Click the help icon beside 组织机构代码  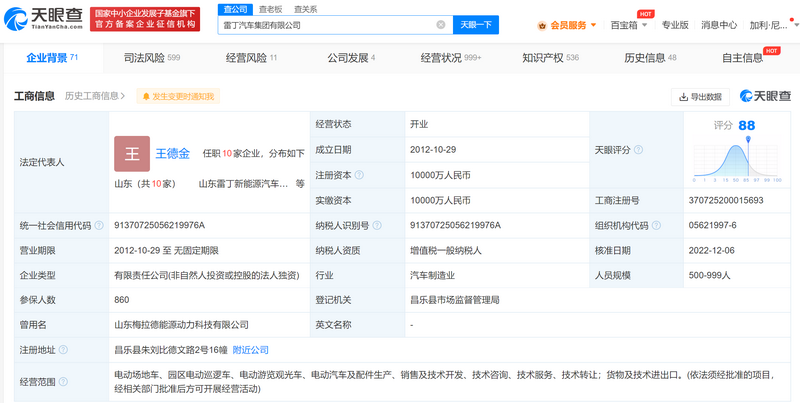pyautogui.click(x=656, y=225)
